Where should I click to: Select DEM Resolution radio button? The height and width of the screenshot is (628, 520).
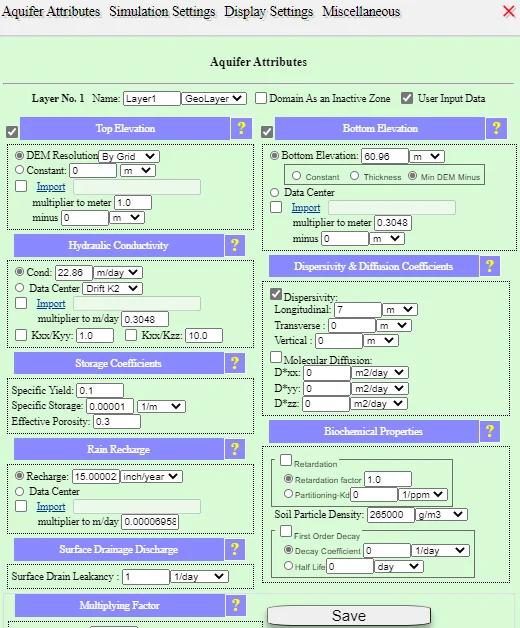[x=20, y=155]
